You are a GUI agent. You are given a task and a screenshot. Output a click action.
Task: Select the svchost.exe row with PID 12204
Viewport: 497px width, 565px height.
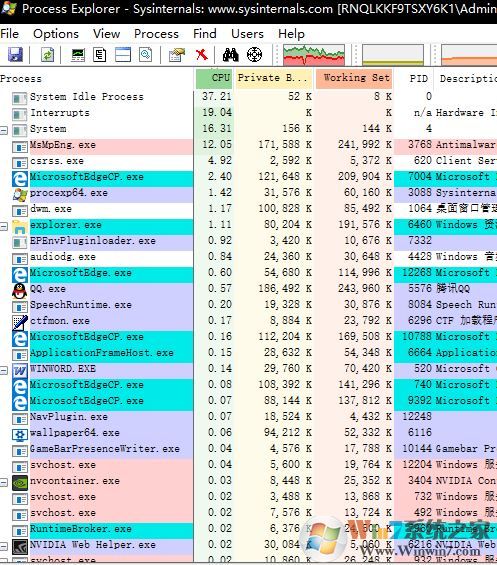[x=248, y=465]
